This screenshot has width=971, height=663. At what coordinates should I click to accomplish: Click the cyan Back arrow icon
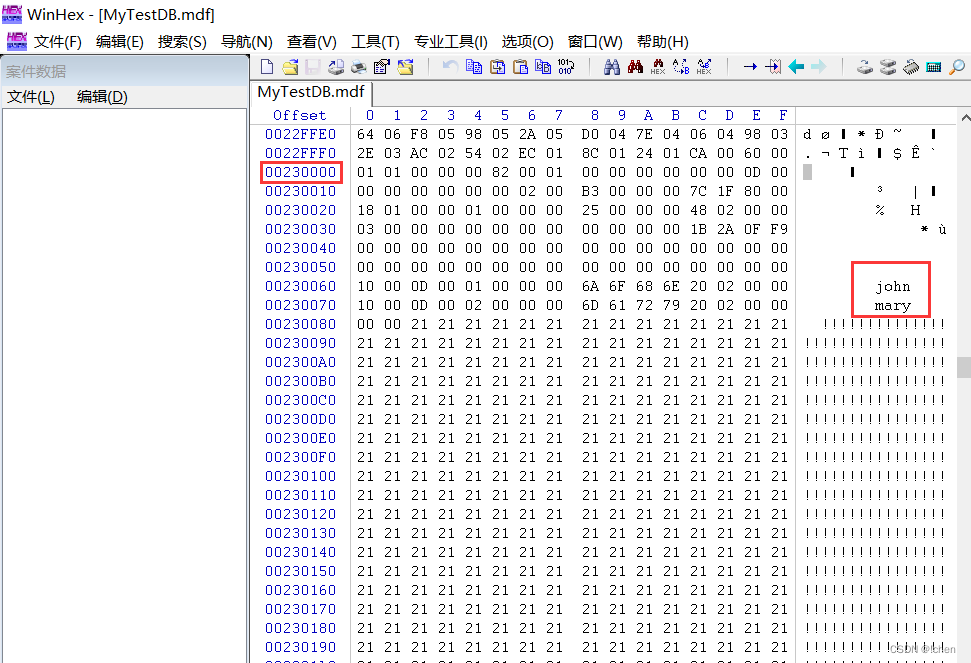click(796, 67)
